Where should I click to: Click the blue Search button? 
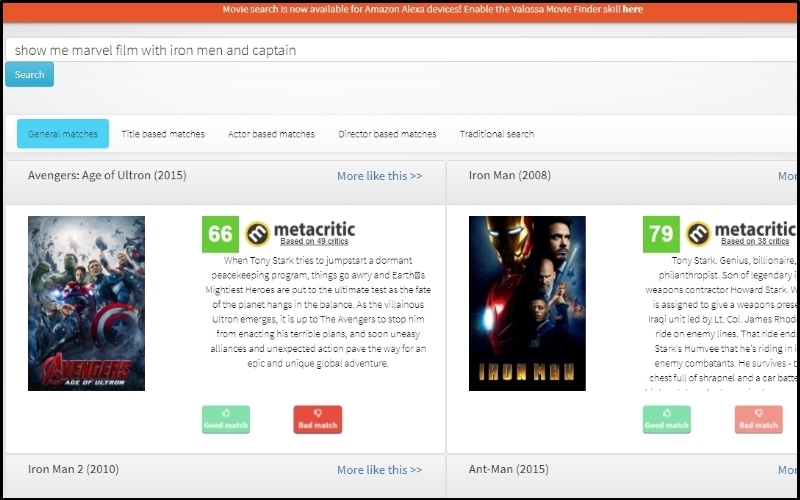29,74
